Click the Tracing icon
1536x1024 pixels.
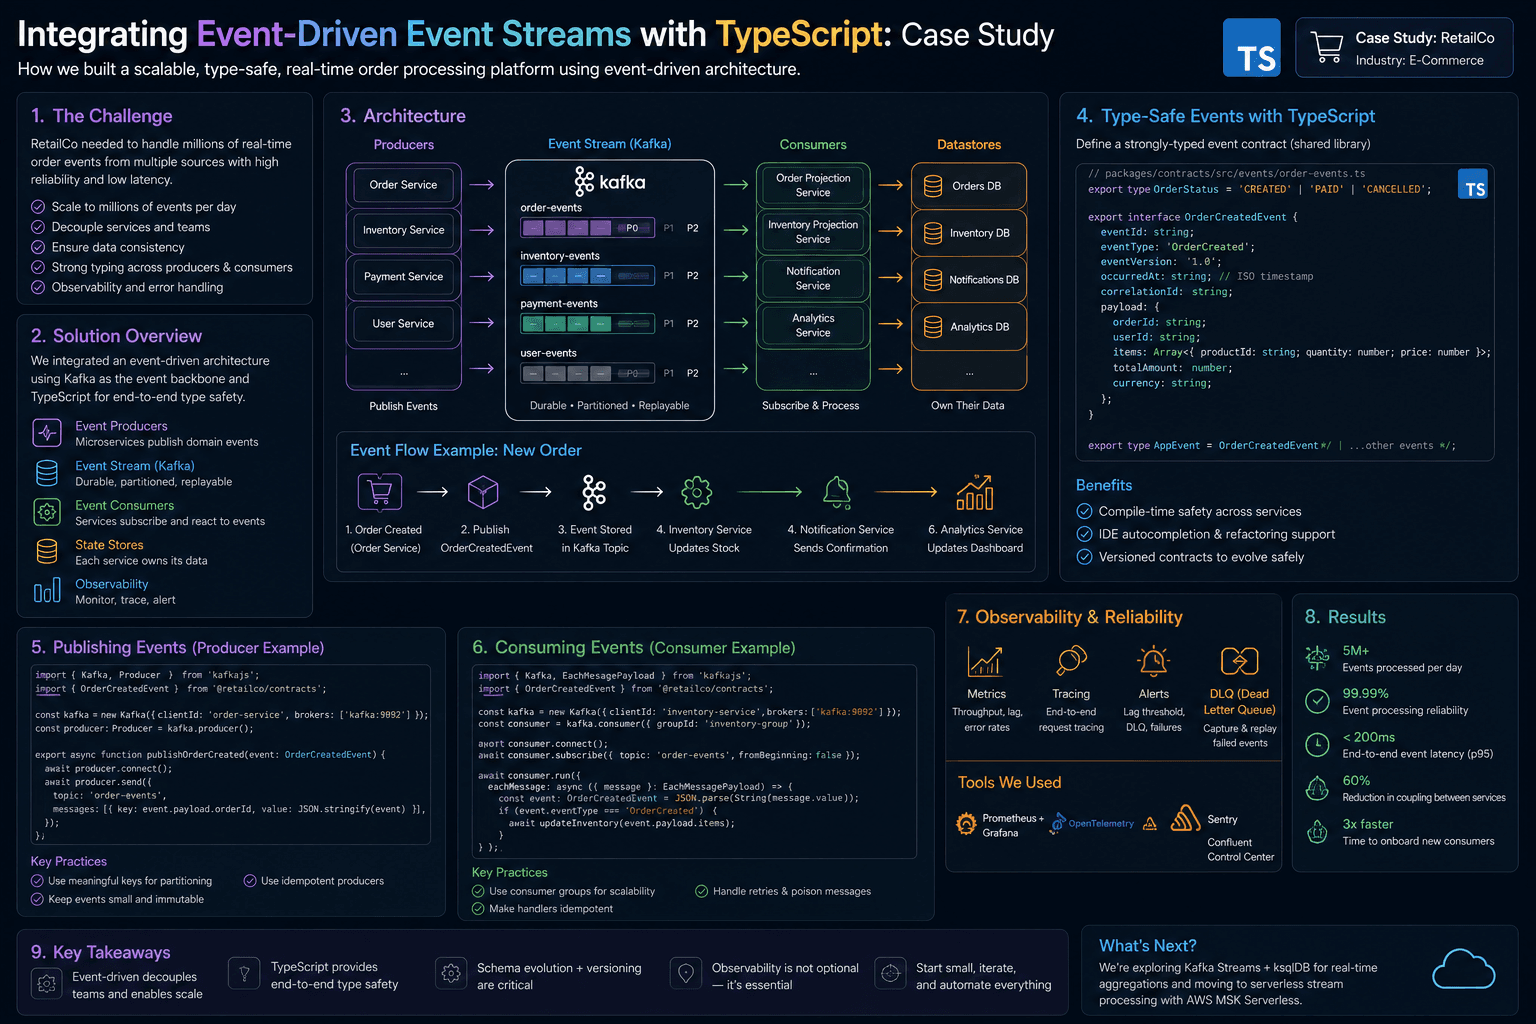1071,661
